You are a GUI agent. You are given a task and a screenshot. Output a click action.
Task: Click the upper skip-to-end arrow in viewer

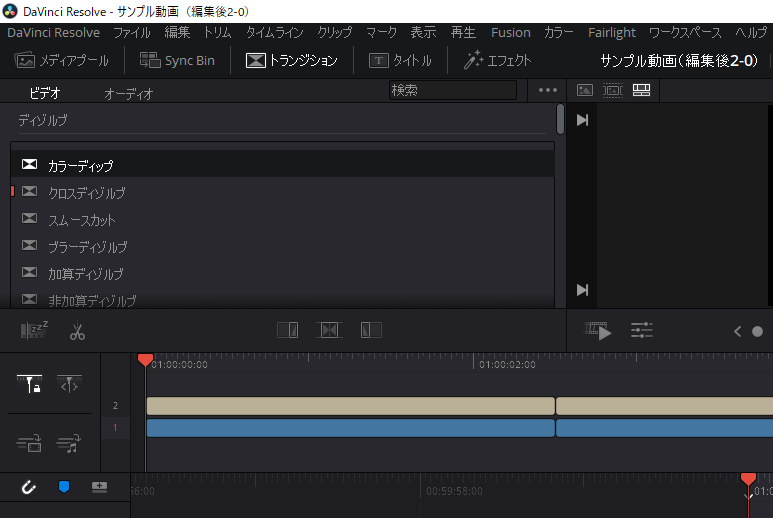pyautogui.click(x=582, y=120)
